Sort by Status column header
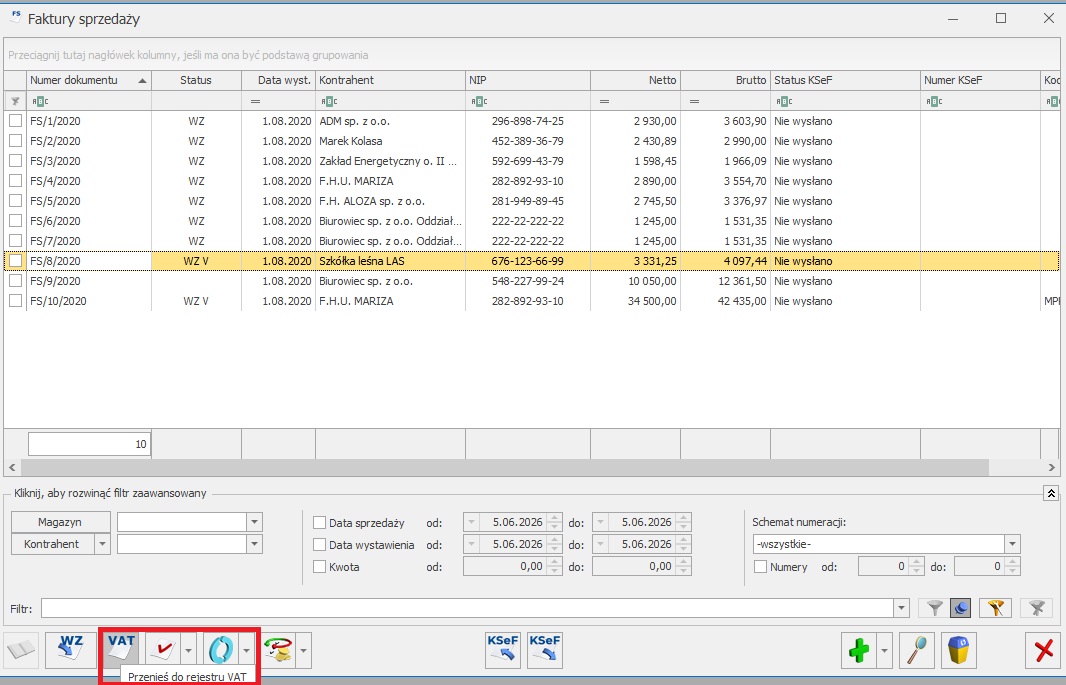Image resolution: width=1066 pixels, height=685 pixels. (x=196, y=80)
